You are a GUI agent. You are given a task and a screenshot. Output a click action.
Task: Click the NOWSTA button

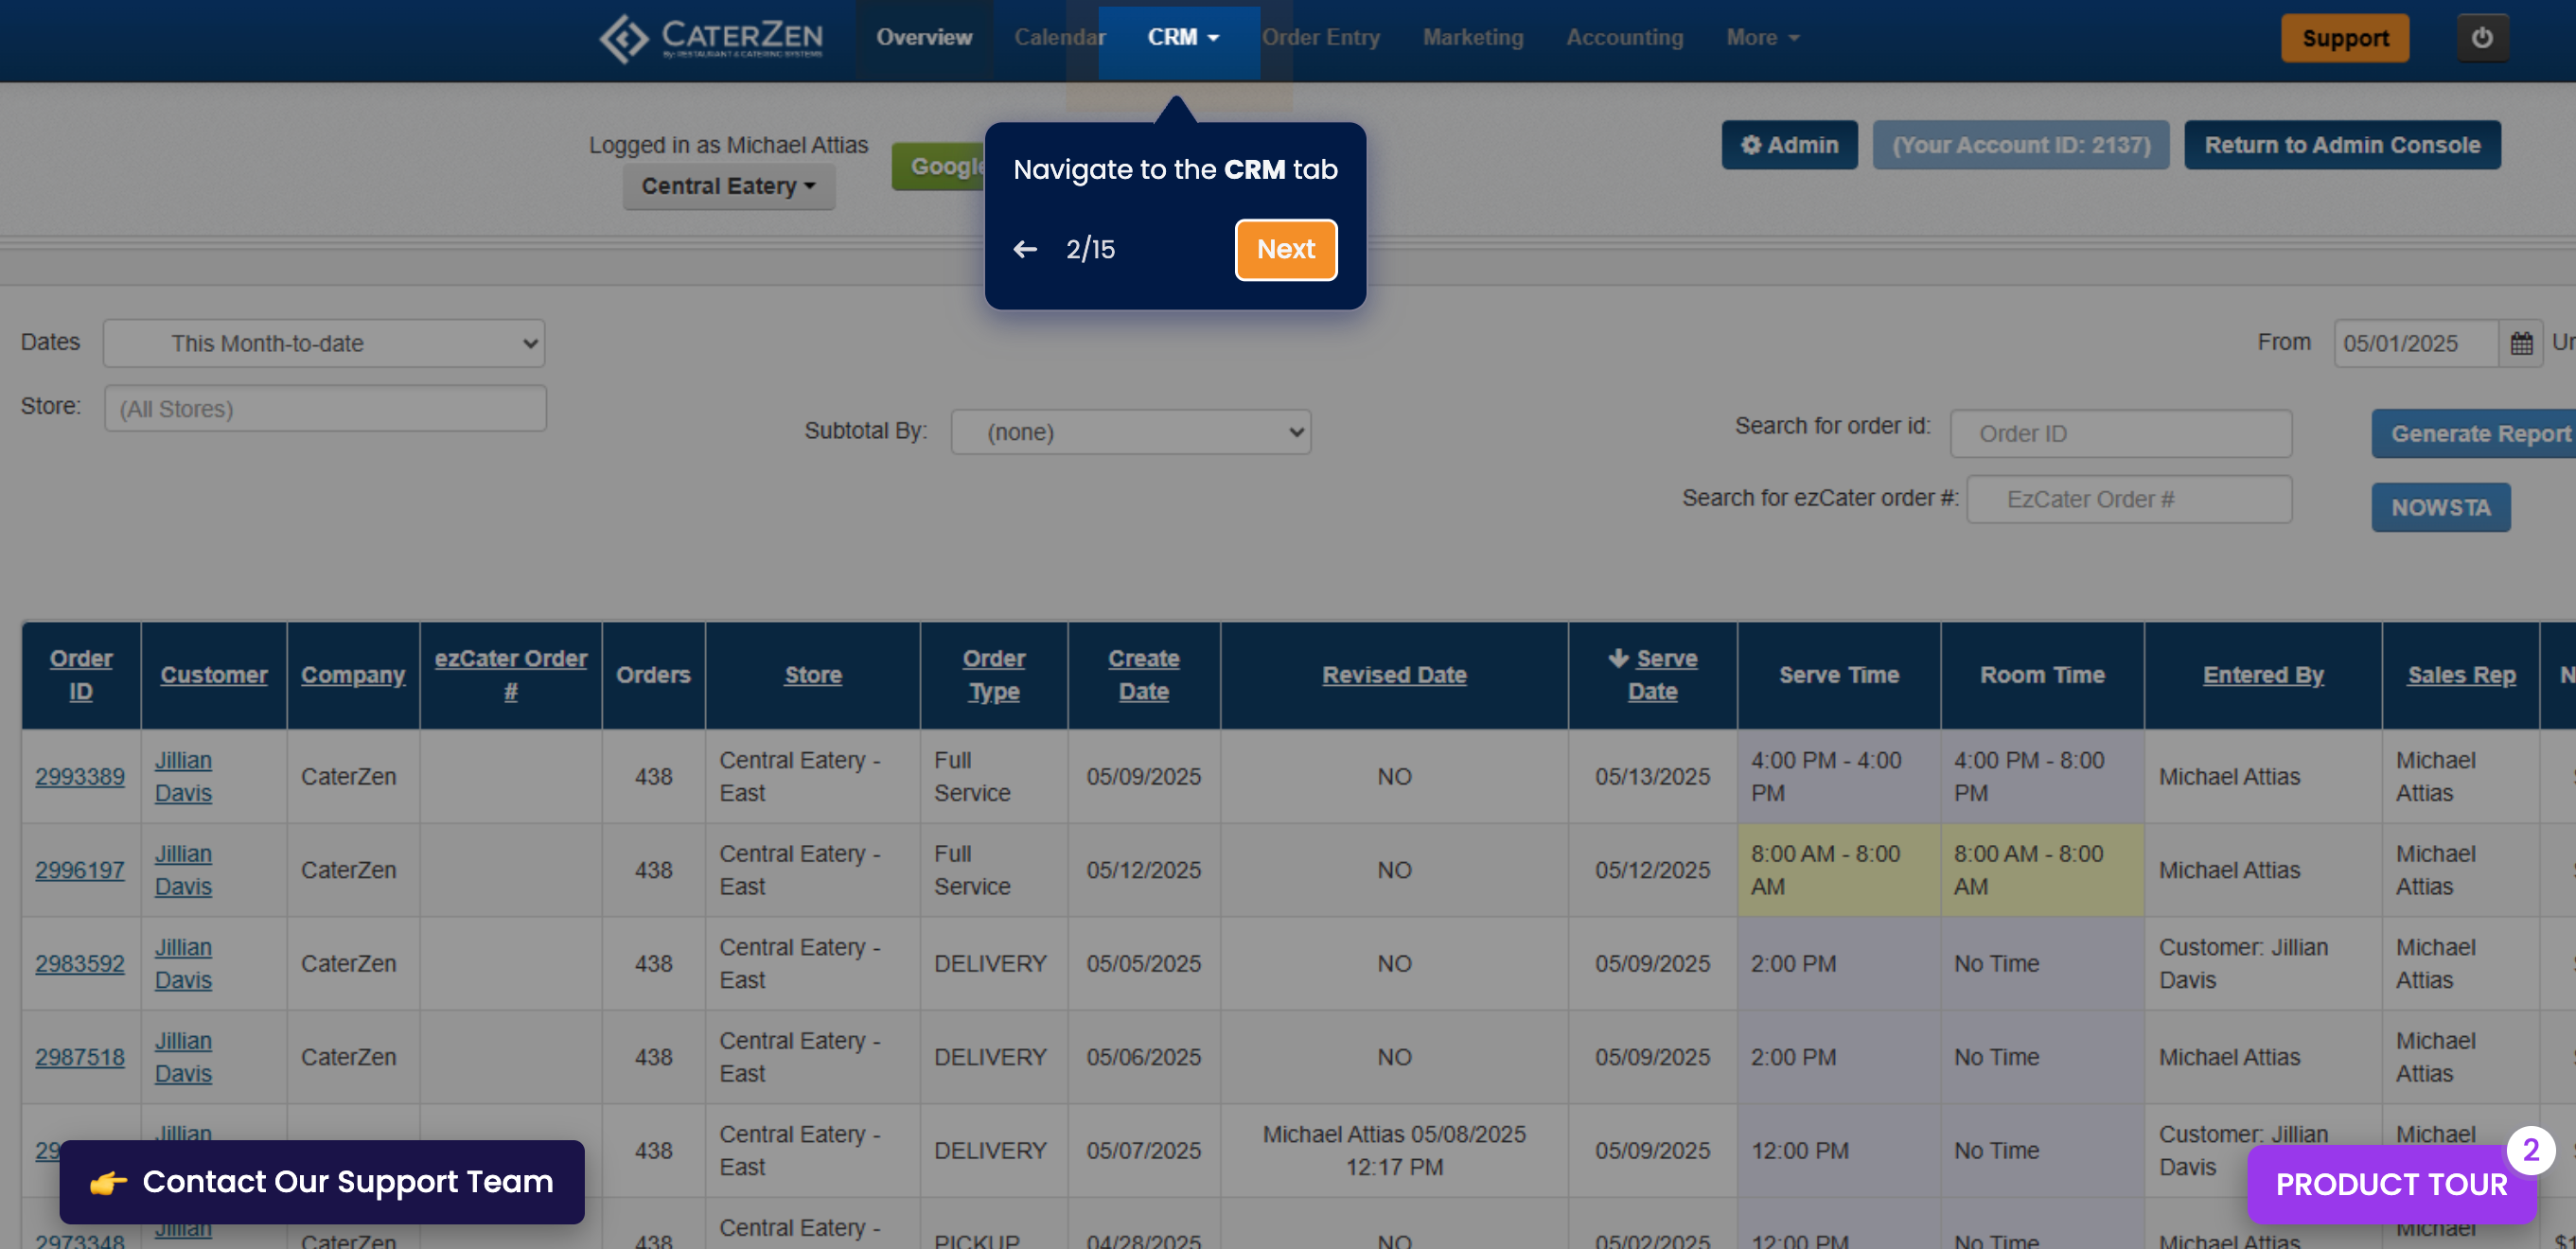point(2439,508)
